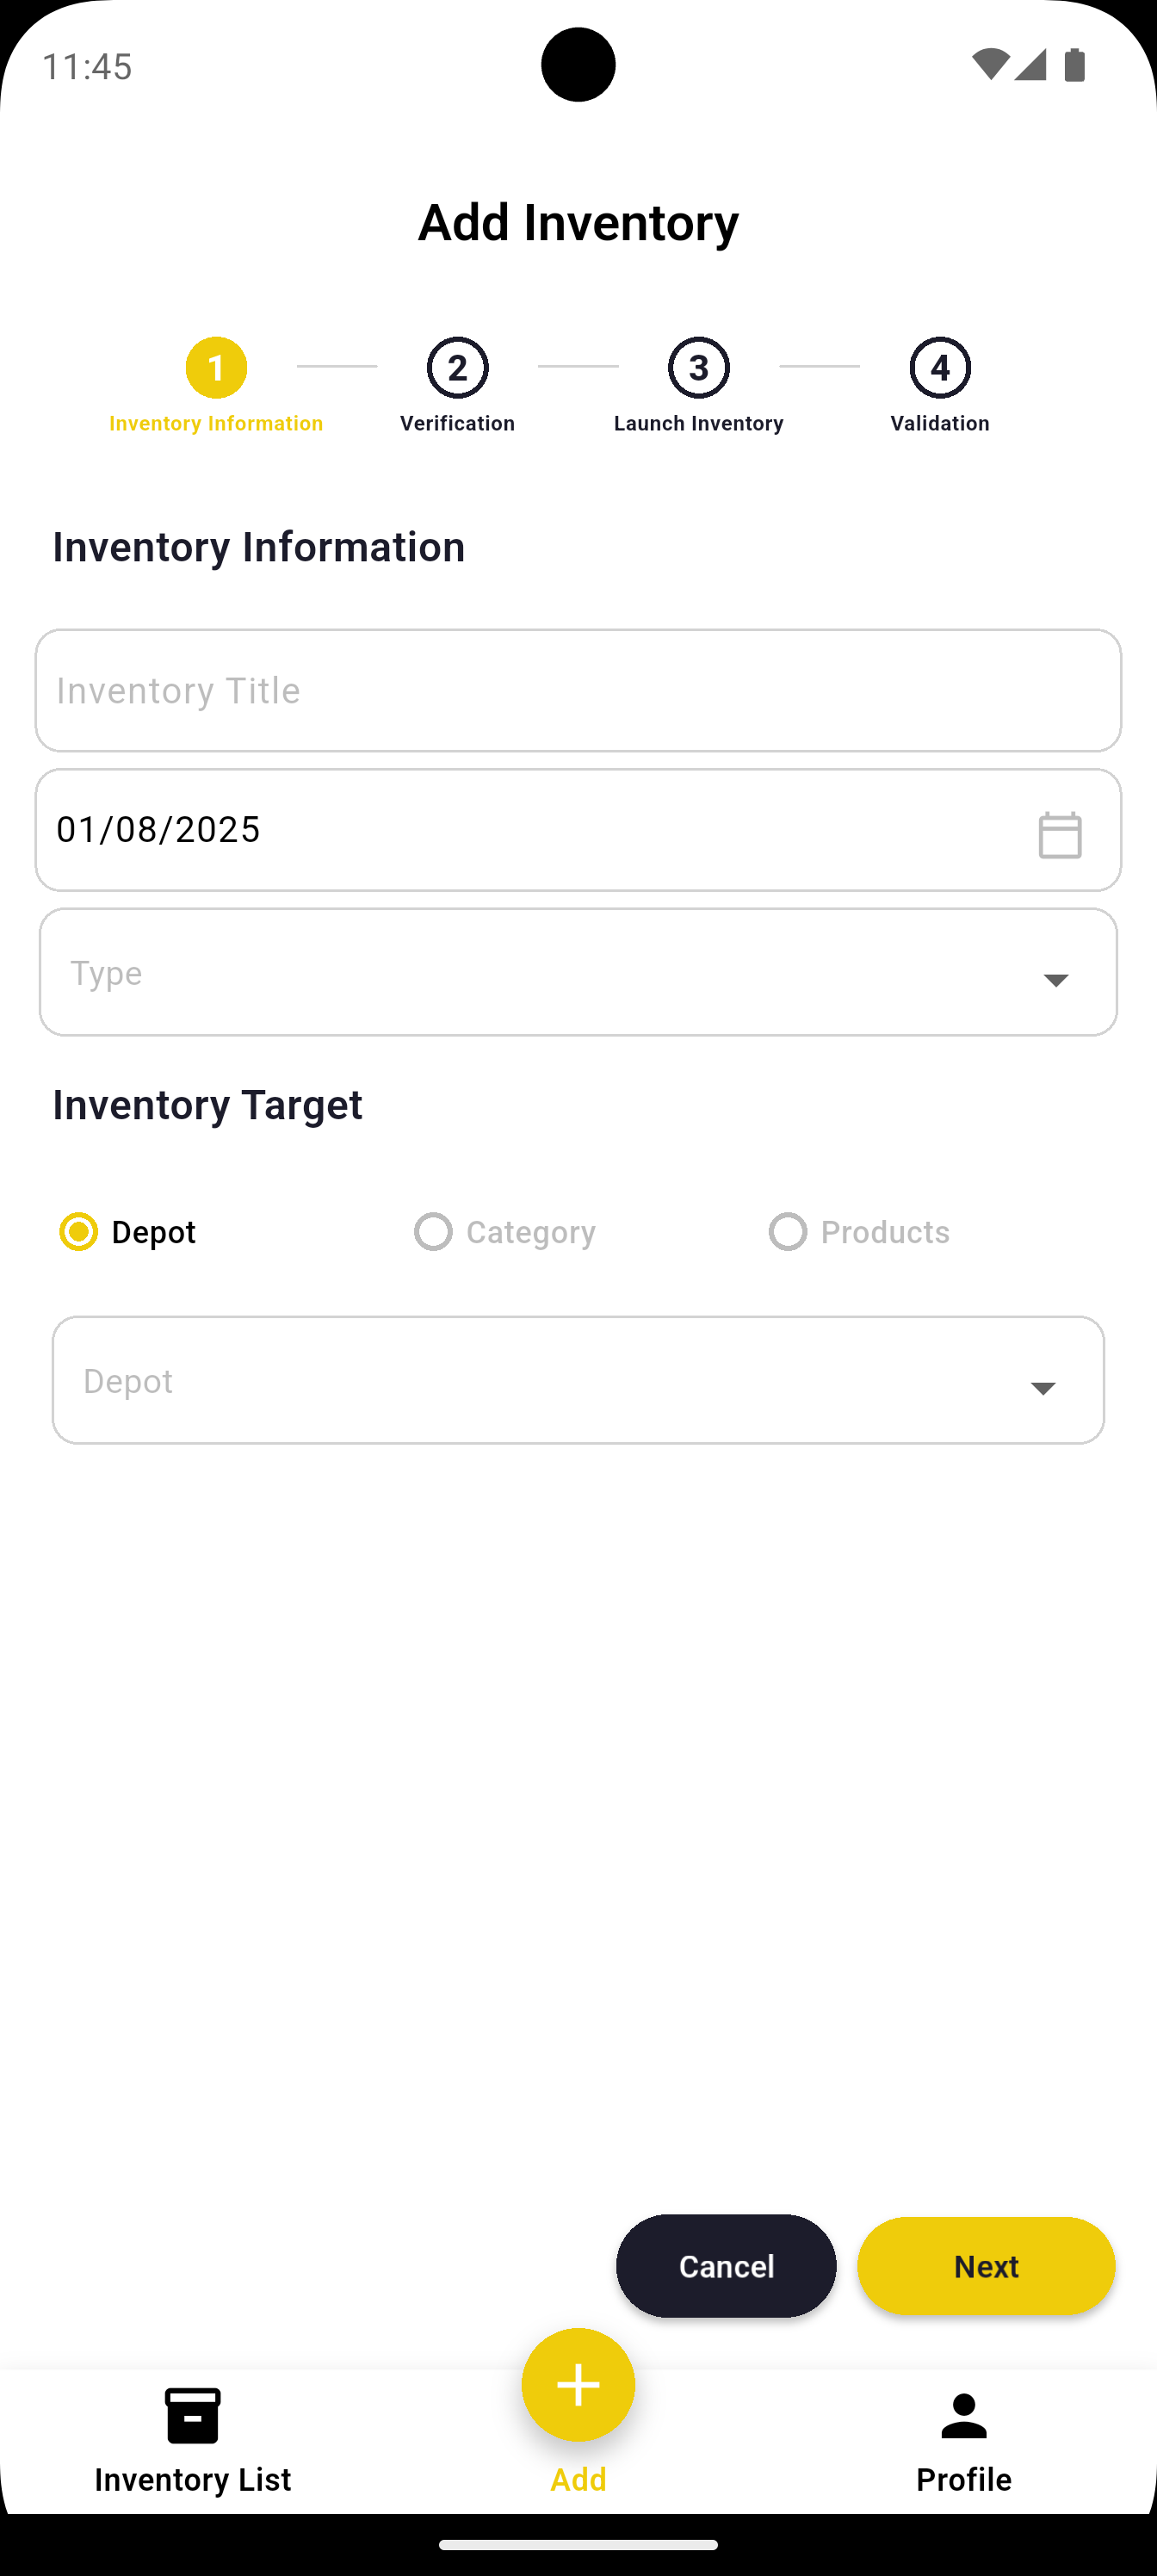Select the Depot radio button
Screen dimensions: 1157x2576
(79, 1232)
